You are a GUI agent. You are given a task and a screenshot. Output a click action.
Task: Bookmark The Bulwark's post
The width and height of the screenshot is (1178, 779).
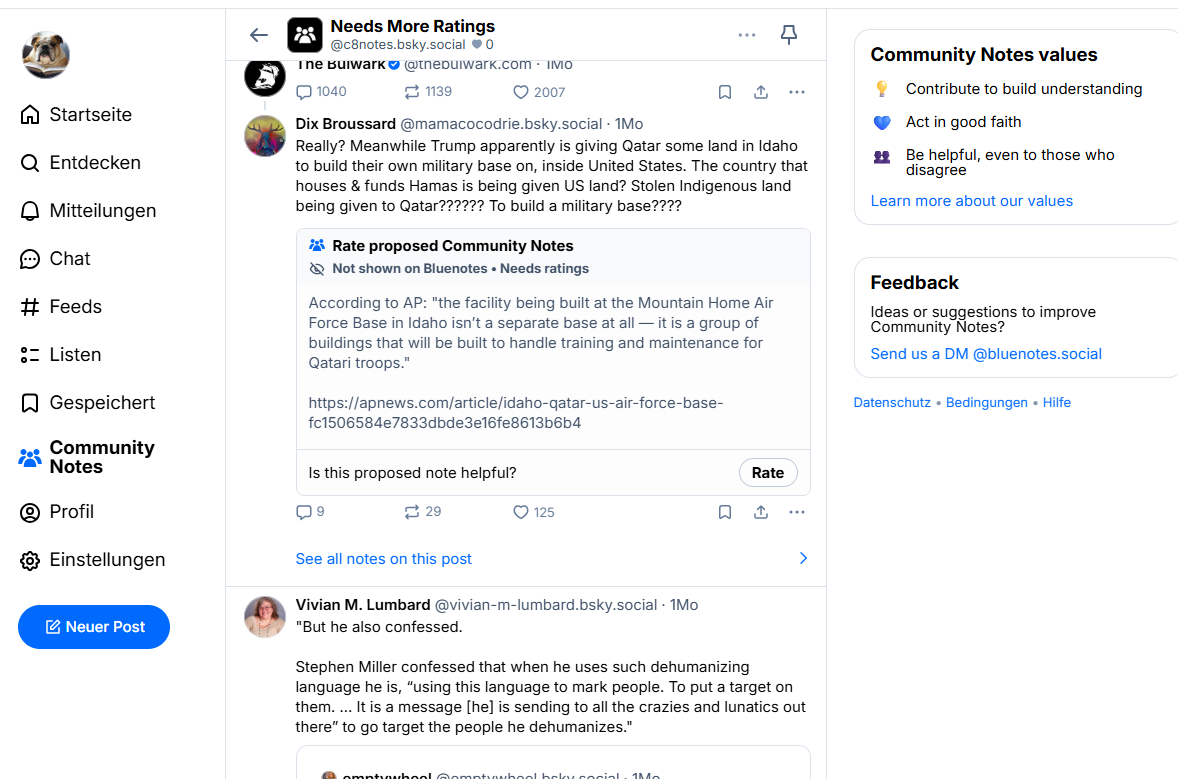725,92
